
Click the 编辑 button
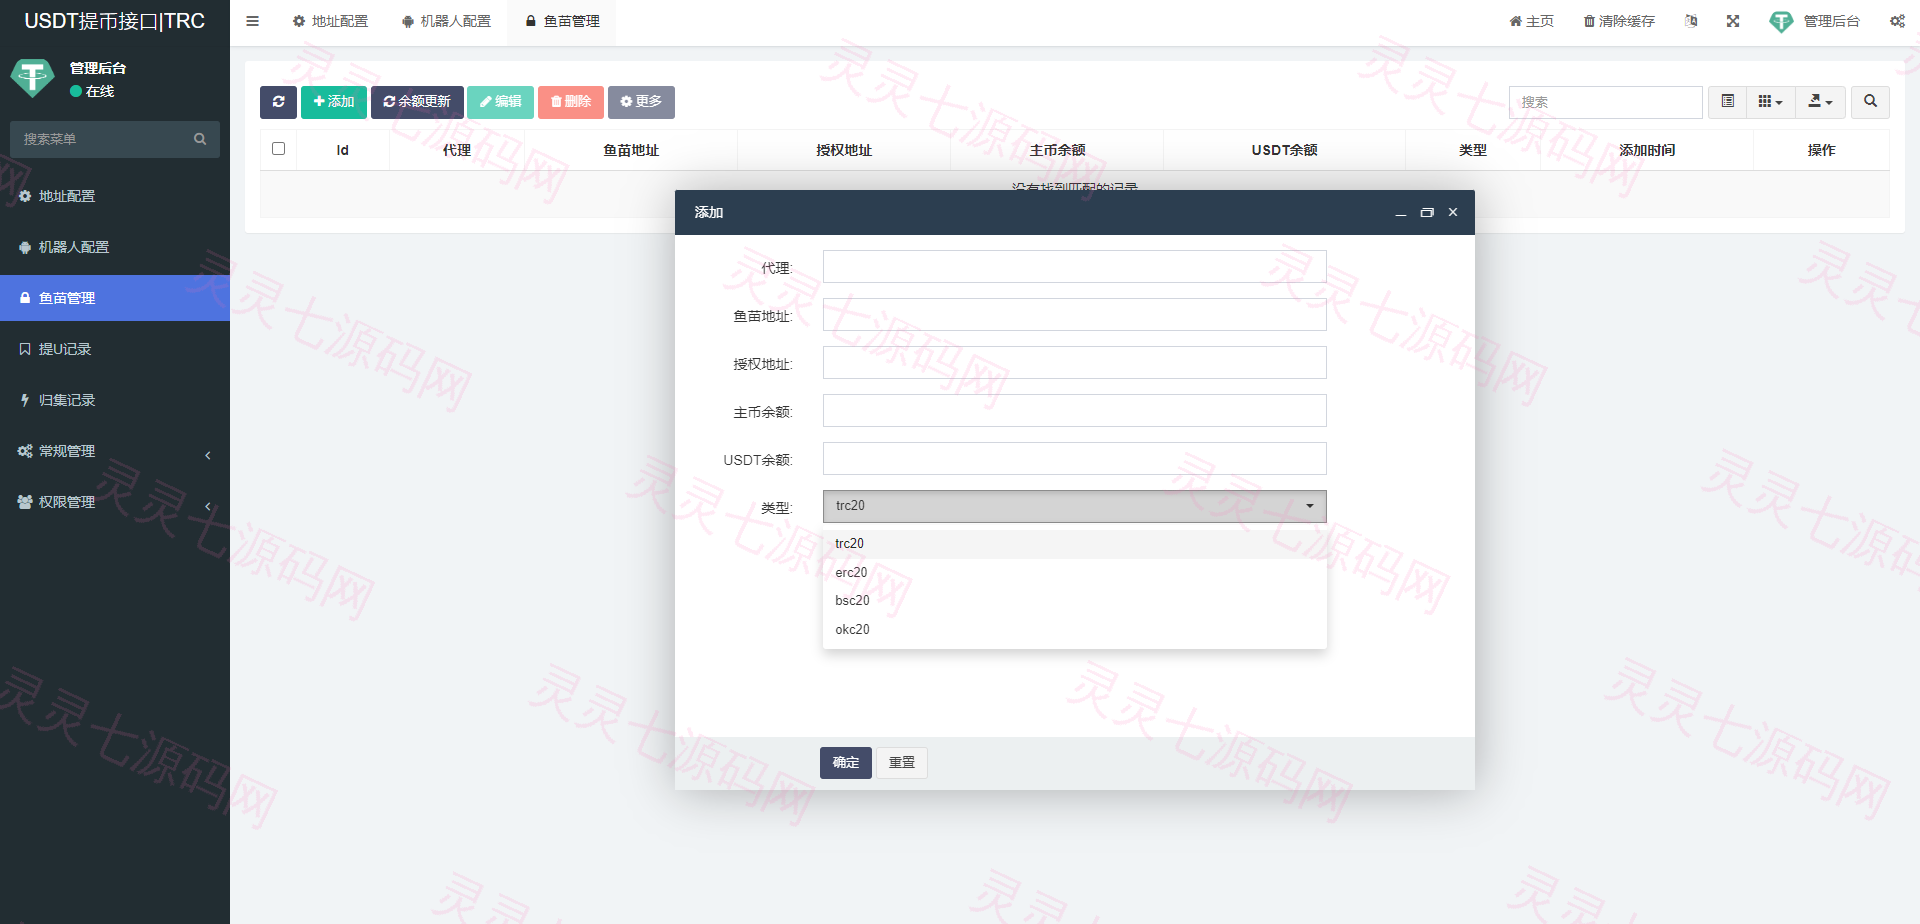click(x=500, y=102)
